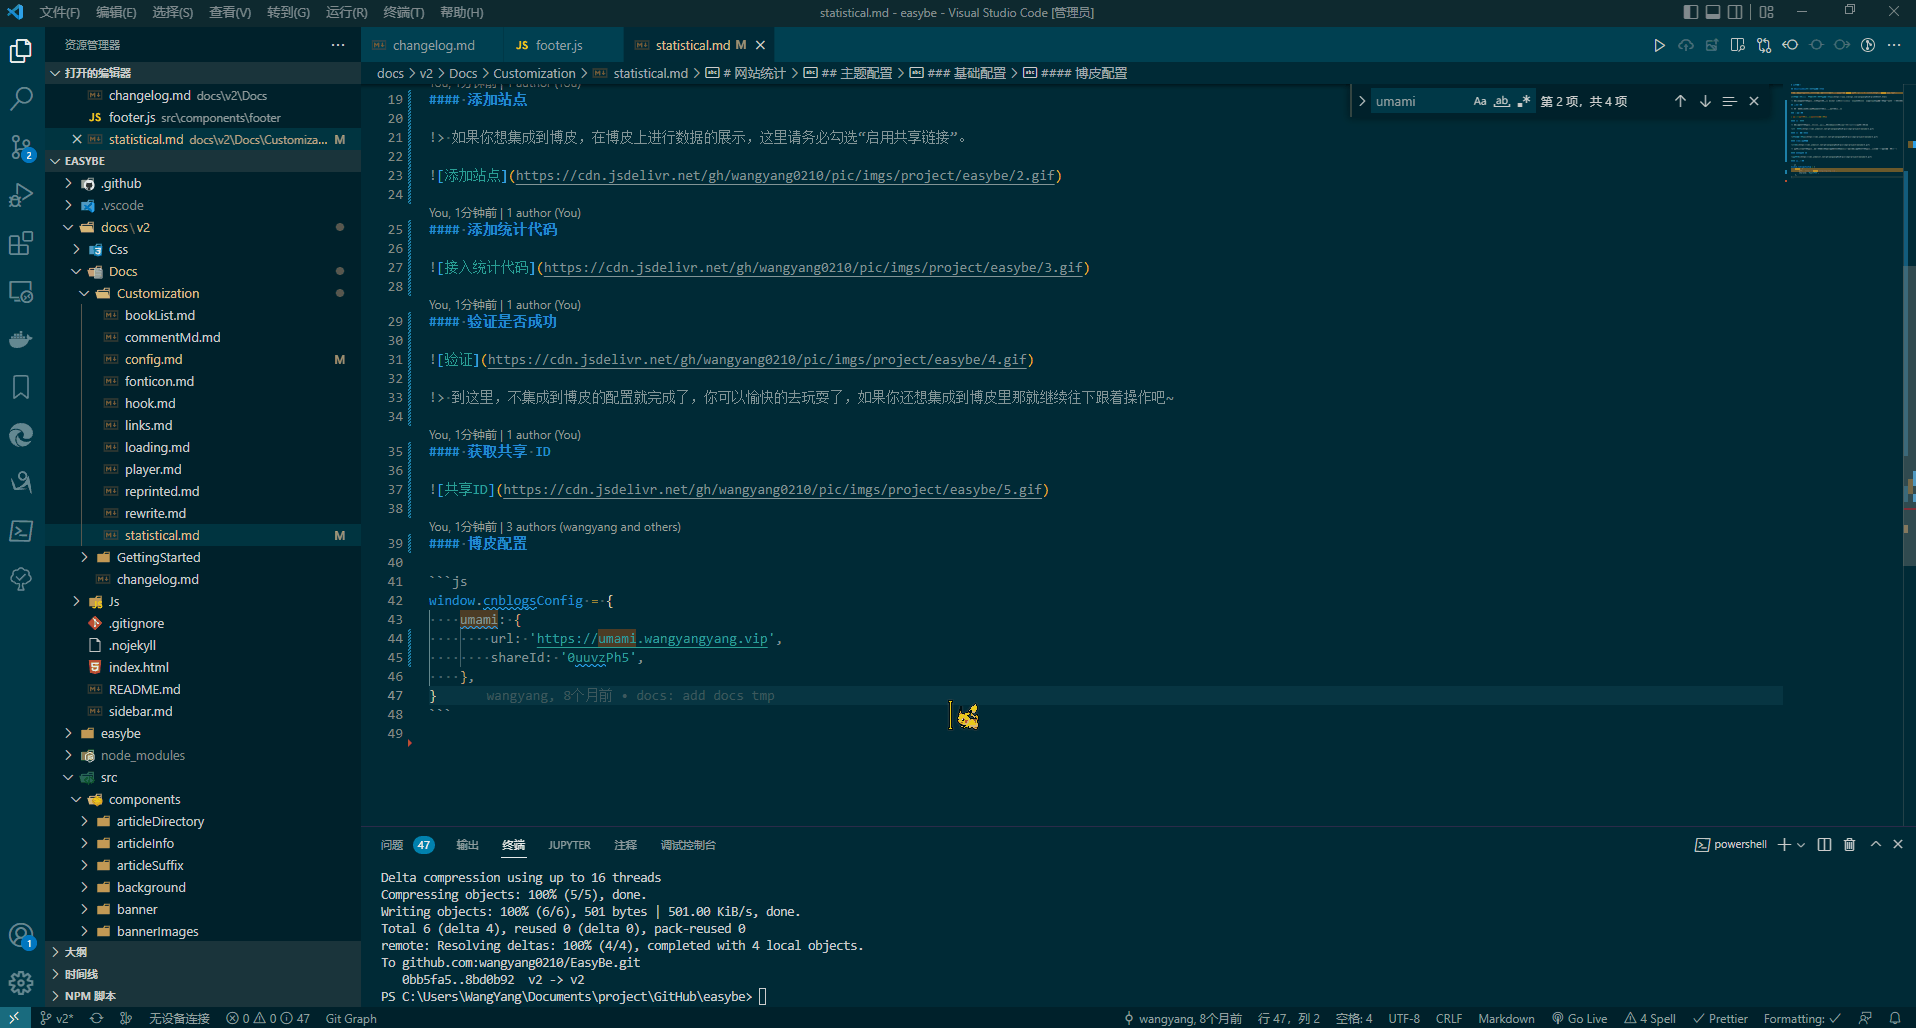
Task: Switch to the 输出 panel tab
Action: (x=467, y=845)
